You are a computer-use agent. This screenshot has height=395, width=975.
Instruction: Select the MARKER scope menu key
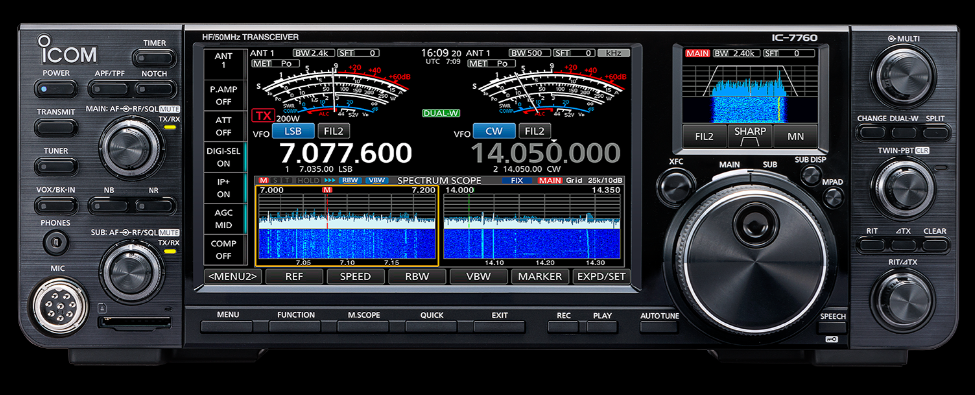(540, 277)
